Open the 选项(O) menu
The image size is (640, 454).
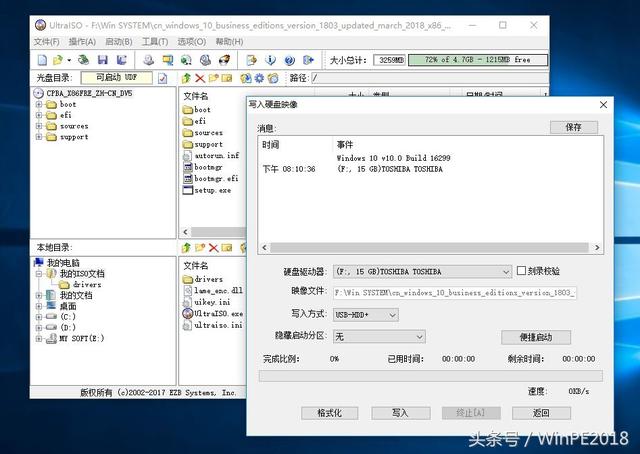click(191, 42)
